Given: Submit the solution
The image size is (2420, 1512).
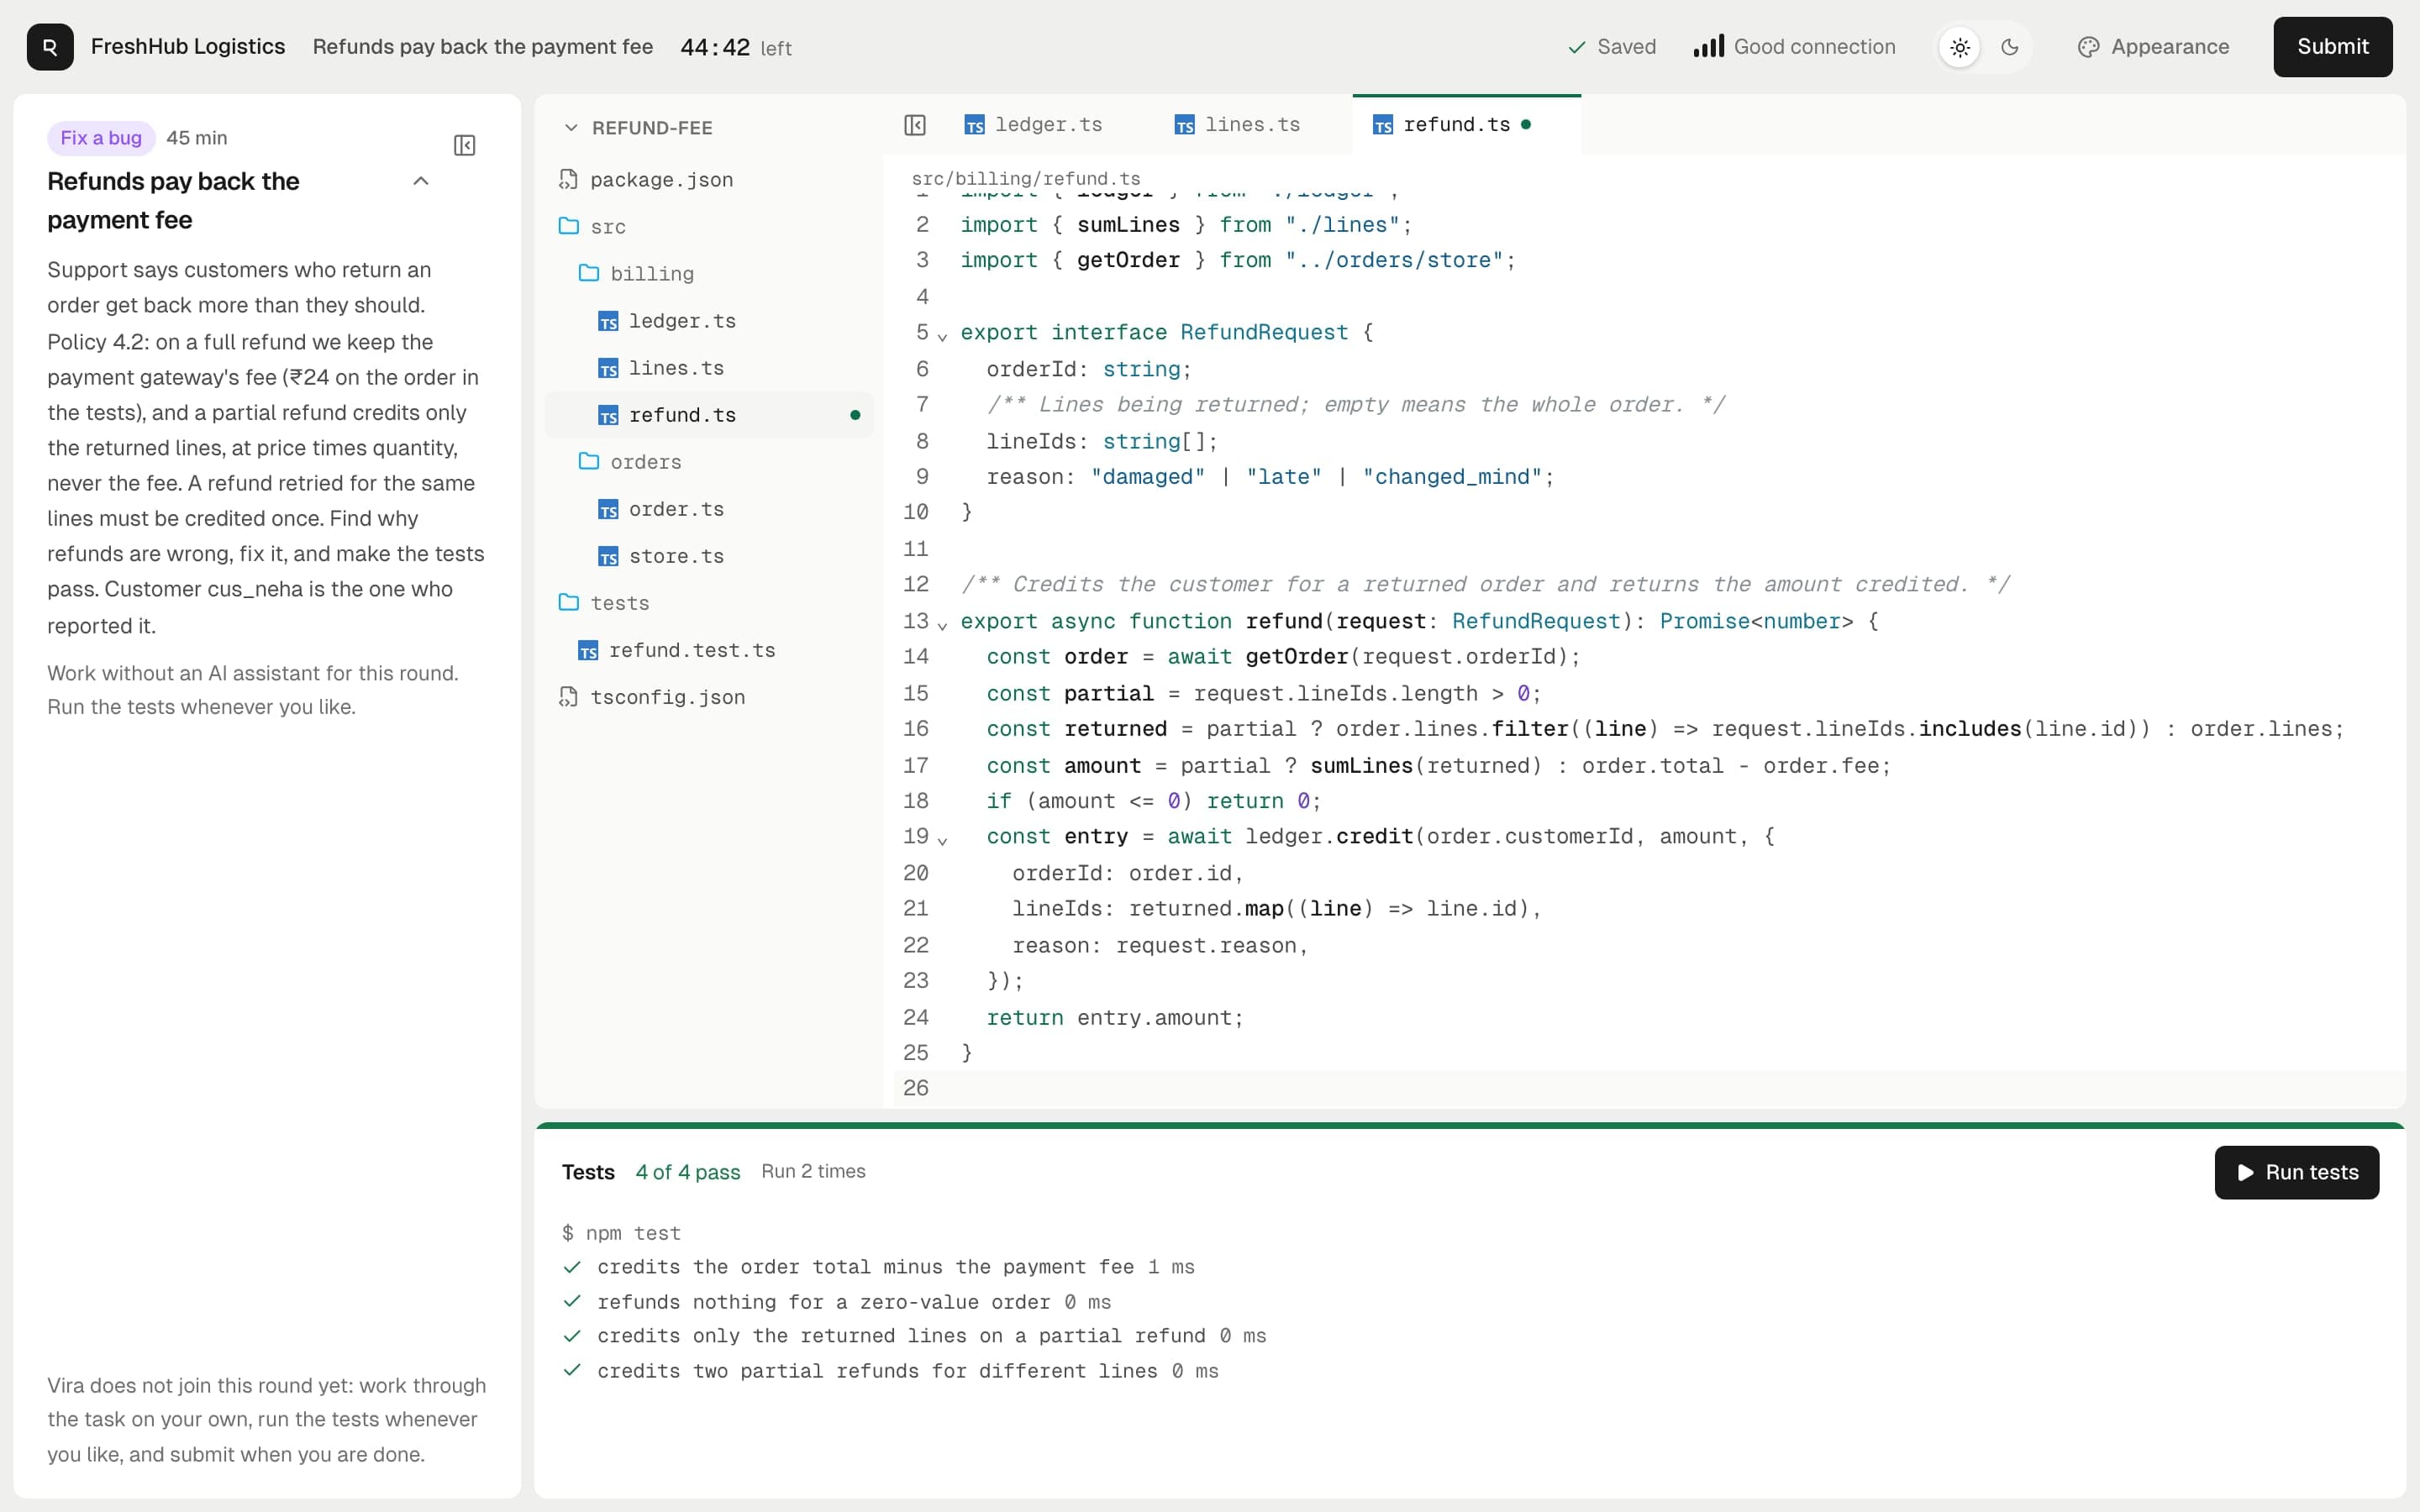Looking at the screenshot, I should [x=2332, y=47].
